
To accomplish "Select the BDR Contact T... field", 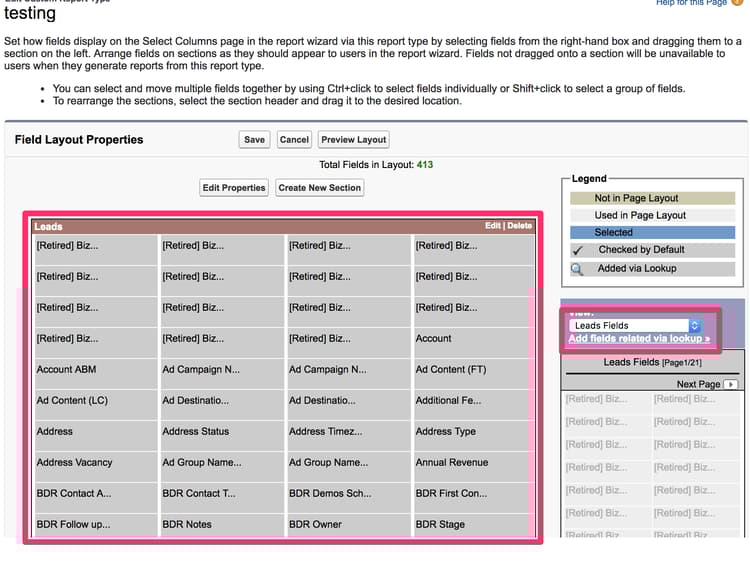I will tap(221, 498).
